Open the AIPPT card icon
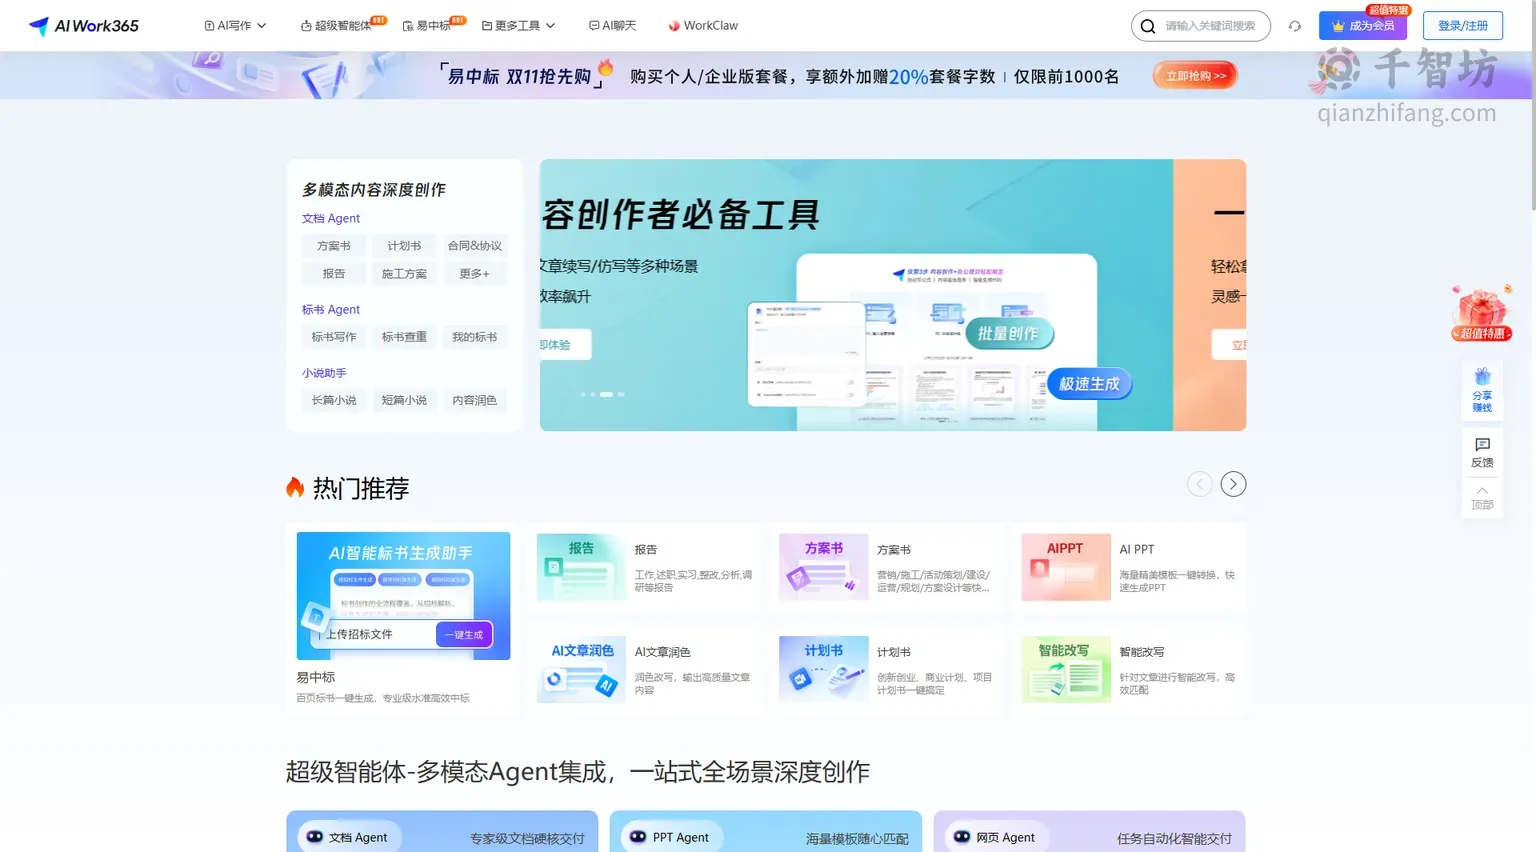Viewport: 1536px width, 852px height. (1066, 567)
